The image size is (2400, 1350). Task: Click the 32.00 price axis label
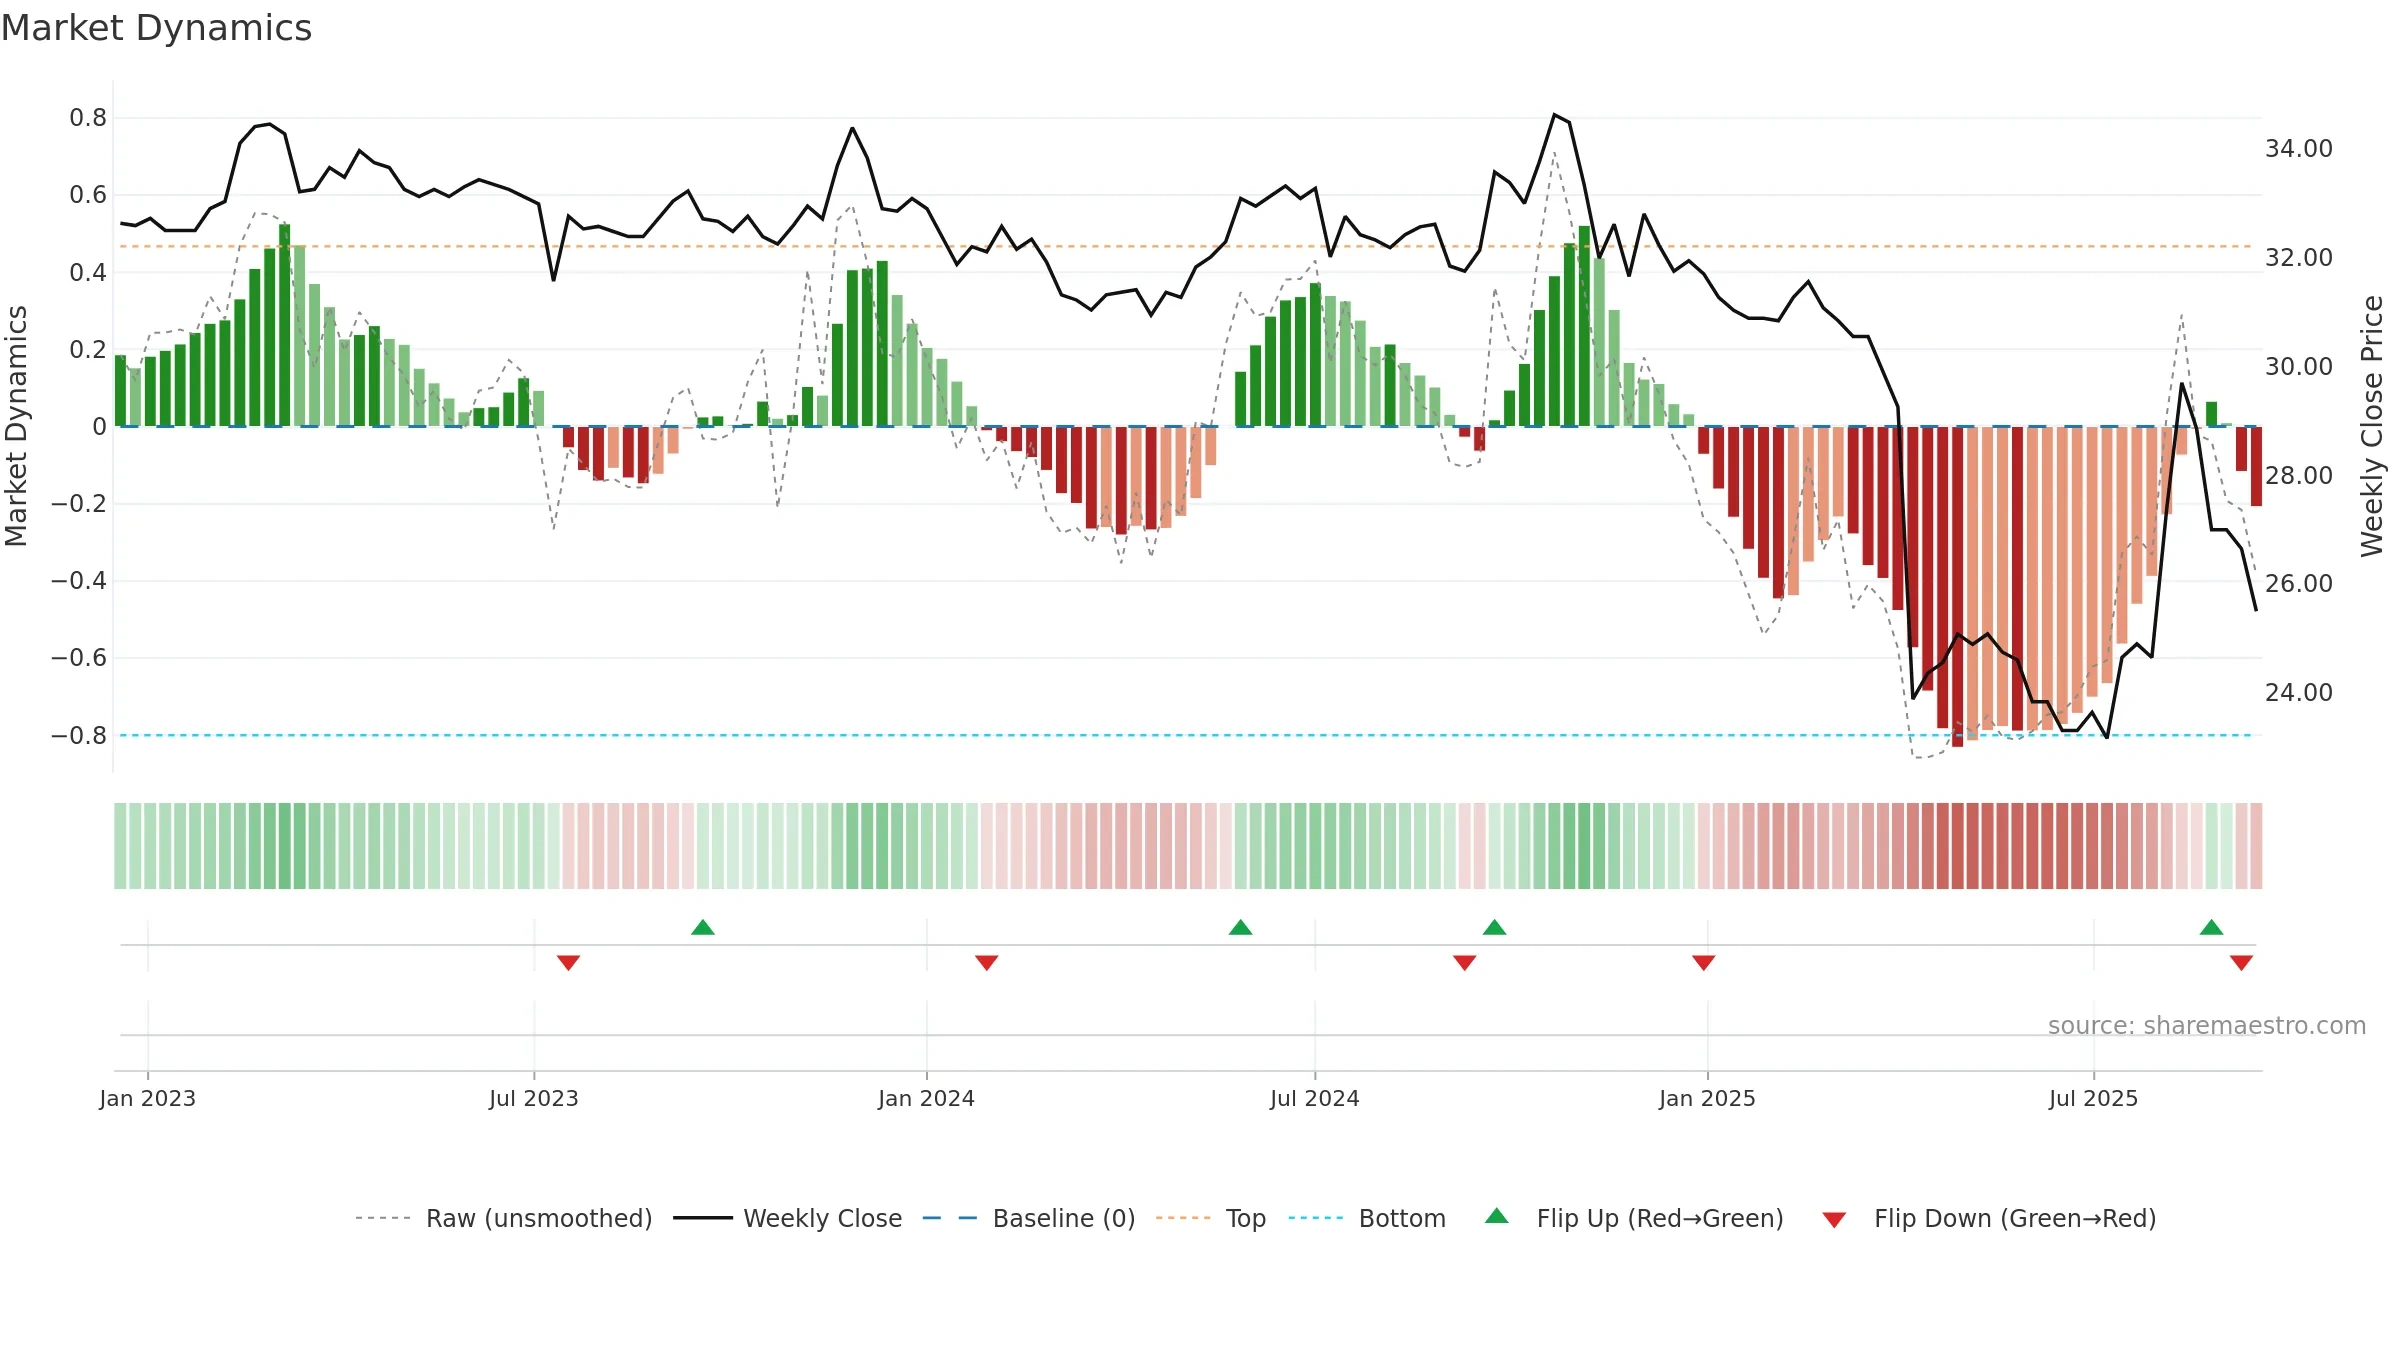(2299, 258)
